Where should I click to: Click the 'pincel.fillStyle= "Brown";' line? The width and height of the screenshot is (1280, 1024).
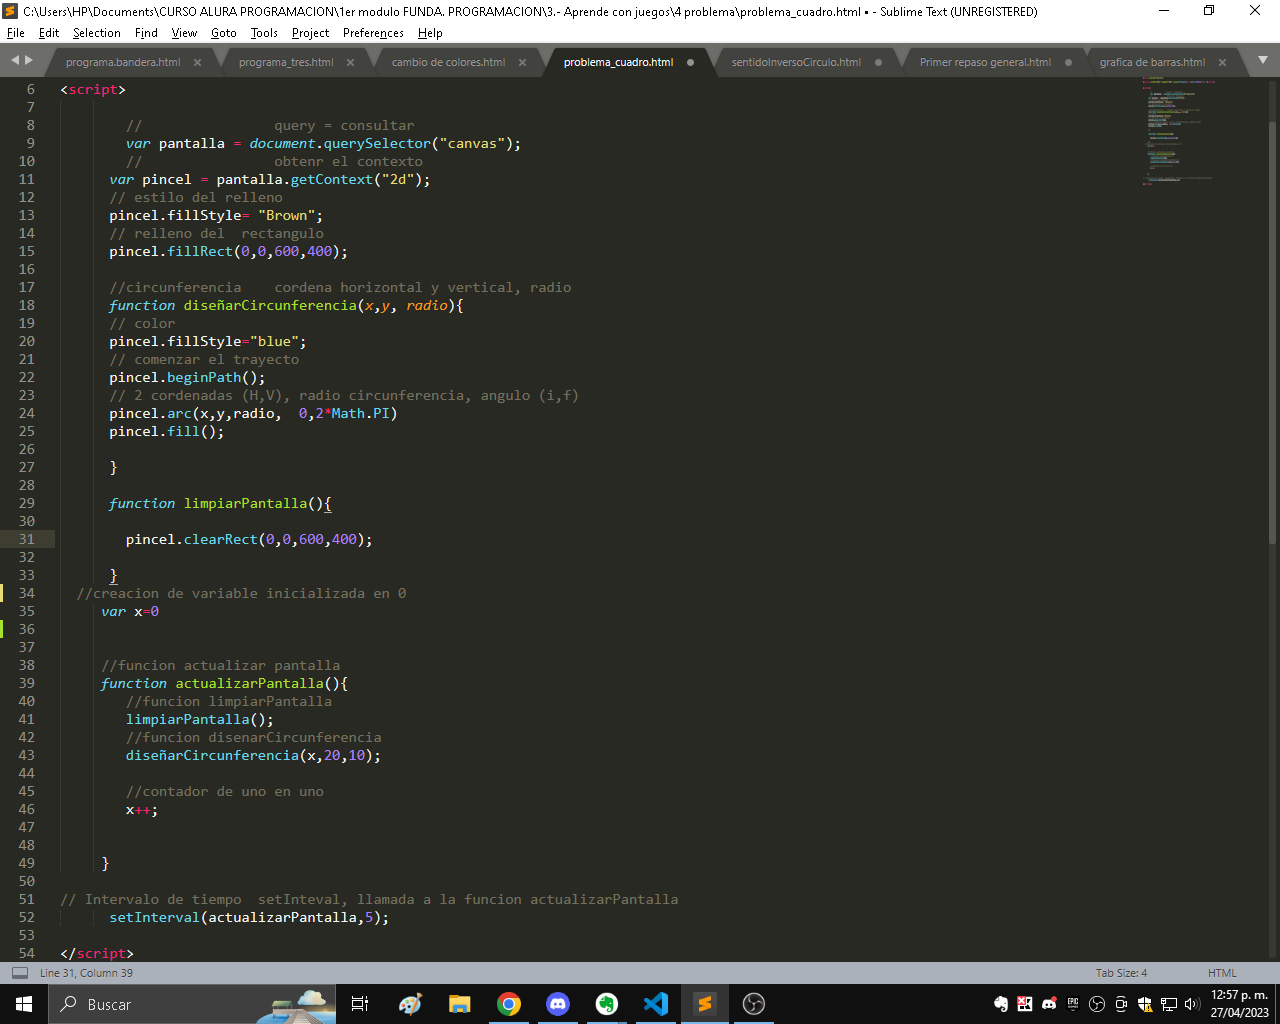(x=216, y=215)
